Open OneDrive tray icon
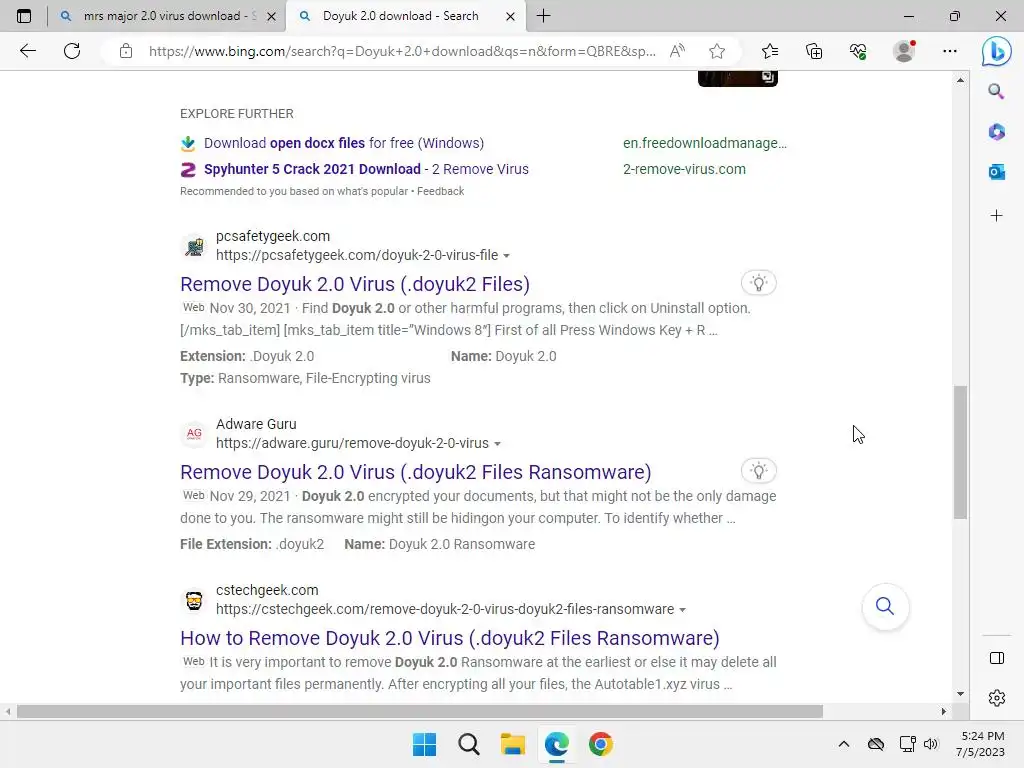Image resolution: width=1024 pixels, height=768 pixels. 876,744
